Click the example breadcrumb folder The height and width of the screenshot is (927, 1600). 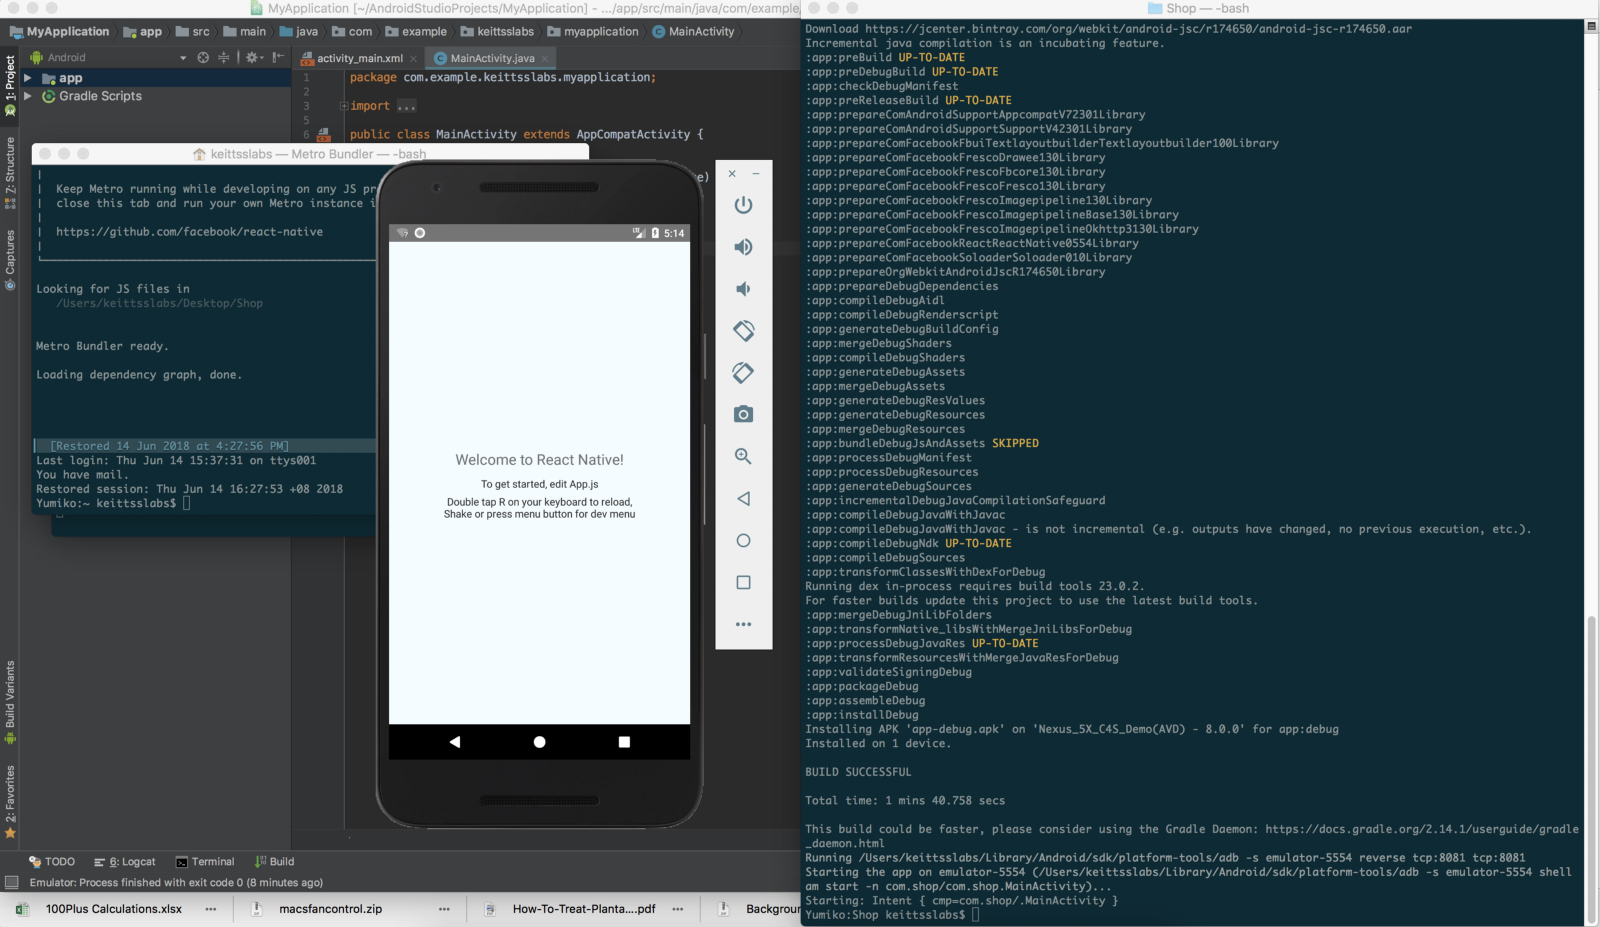[416, 32]
